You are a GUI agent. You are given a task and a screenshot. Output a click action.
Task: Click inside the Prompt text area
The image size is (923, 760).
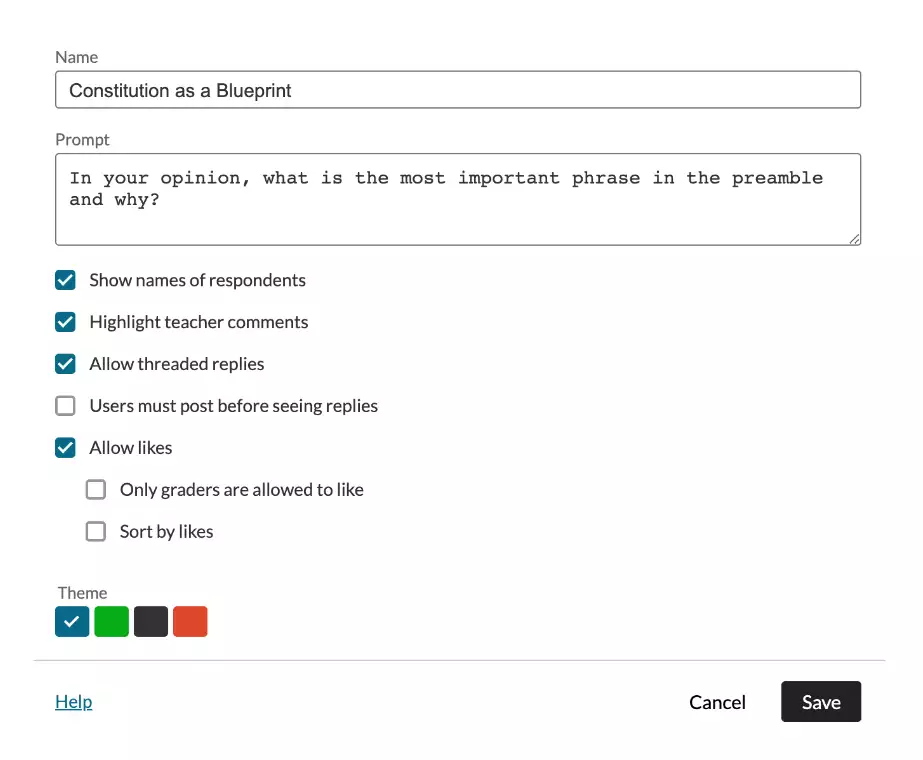(458, 199)
